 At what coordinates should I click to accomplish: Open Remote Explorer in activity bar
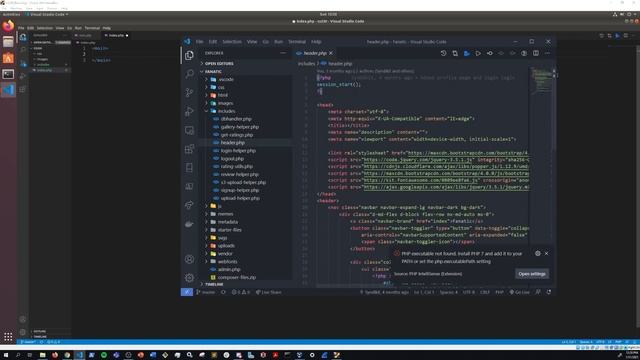tap(189, 130)
